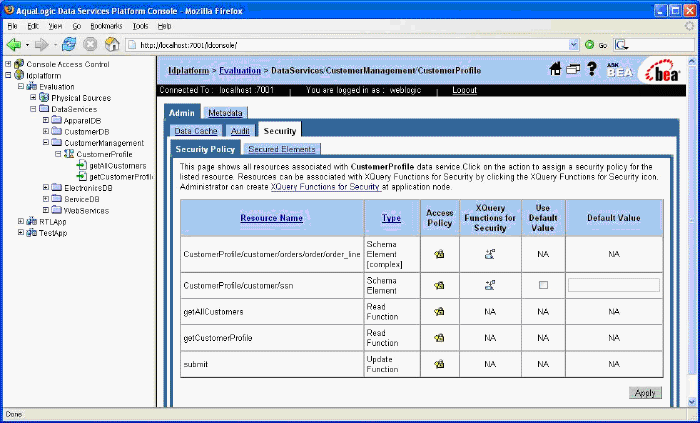The height and width of the screenshot is (423, 700).
Task: Expand the ServiceDB folder
Action: [x=46, y=199]
